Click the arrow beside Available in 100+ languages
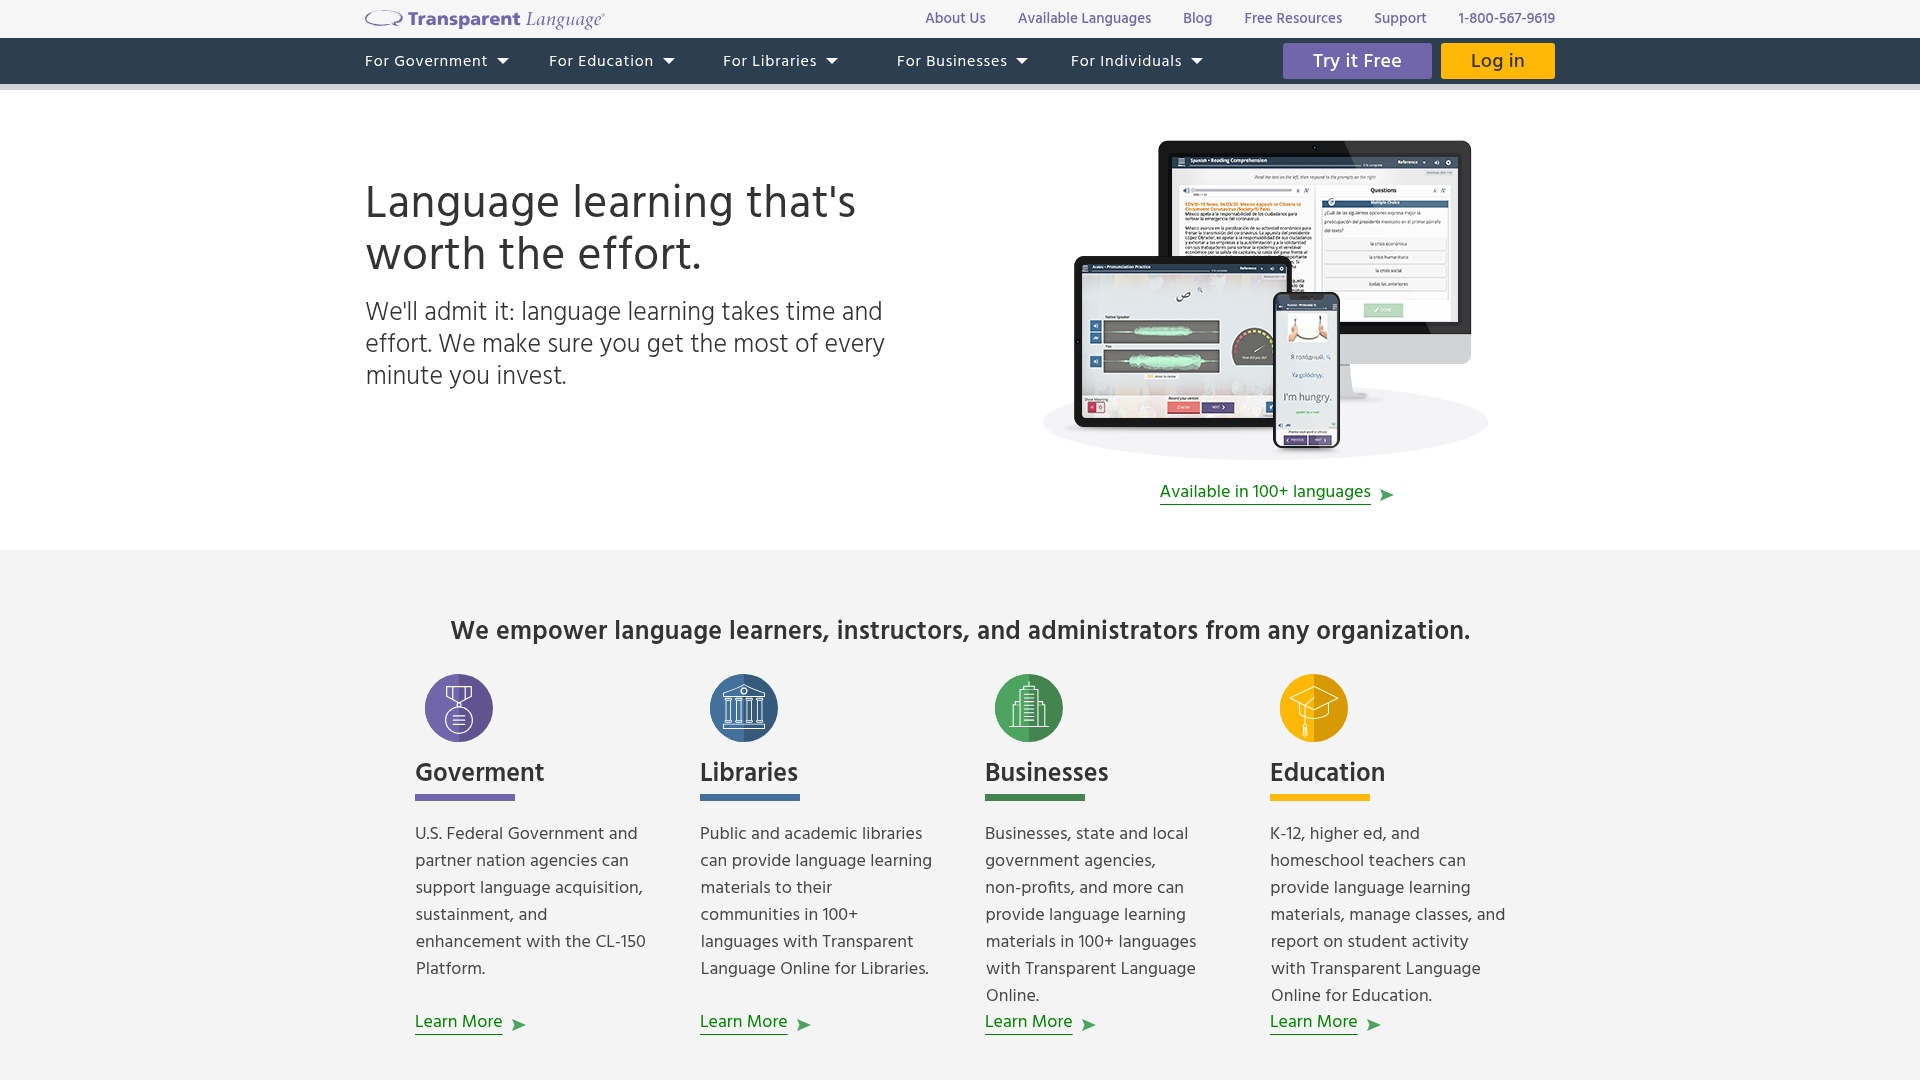1920x1080 pixels. pyautogui.click(x=1387, y=494)
